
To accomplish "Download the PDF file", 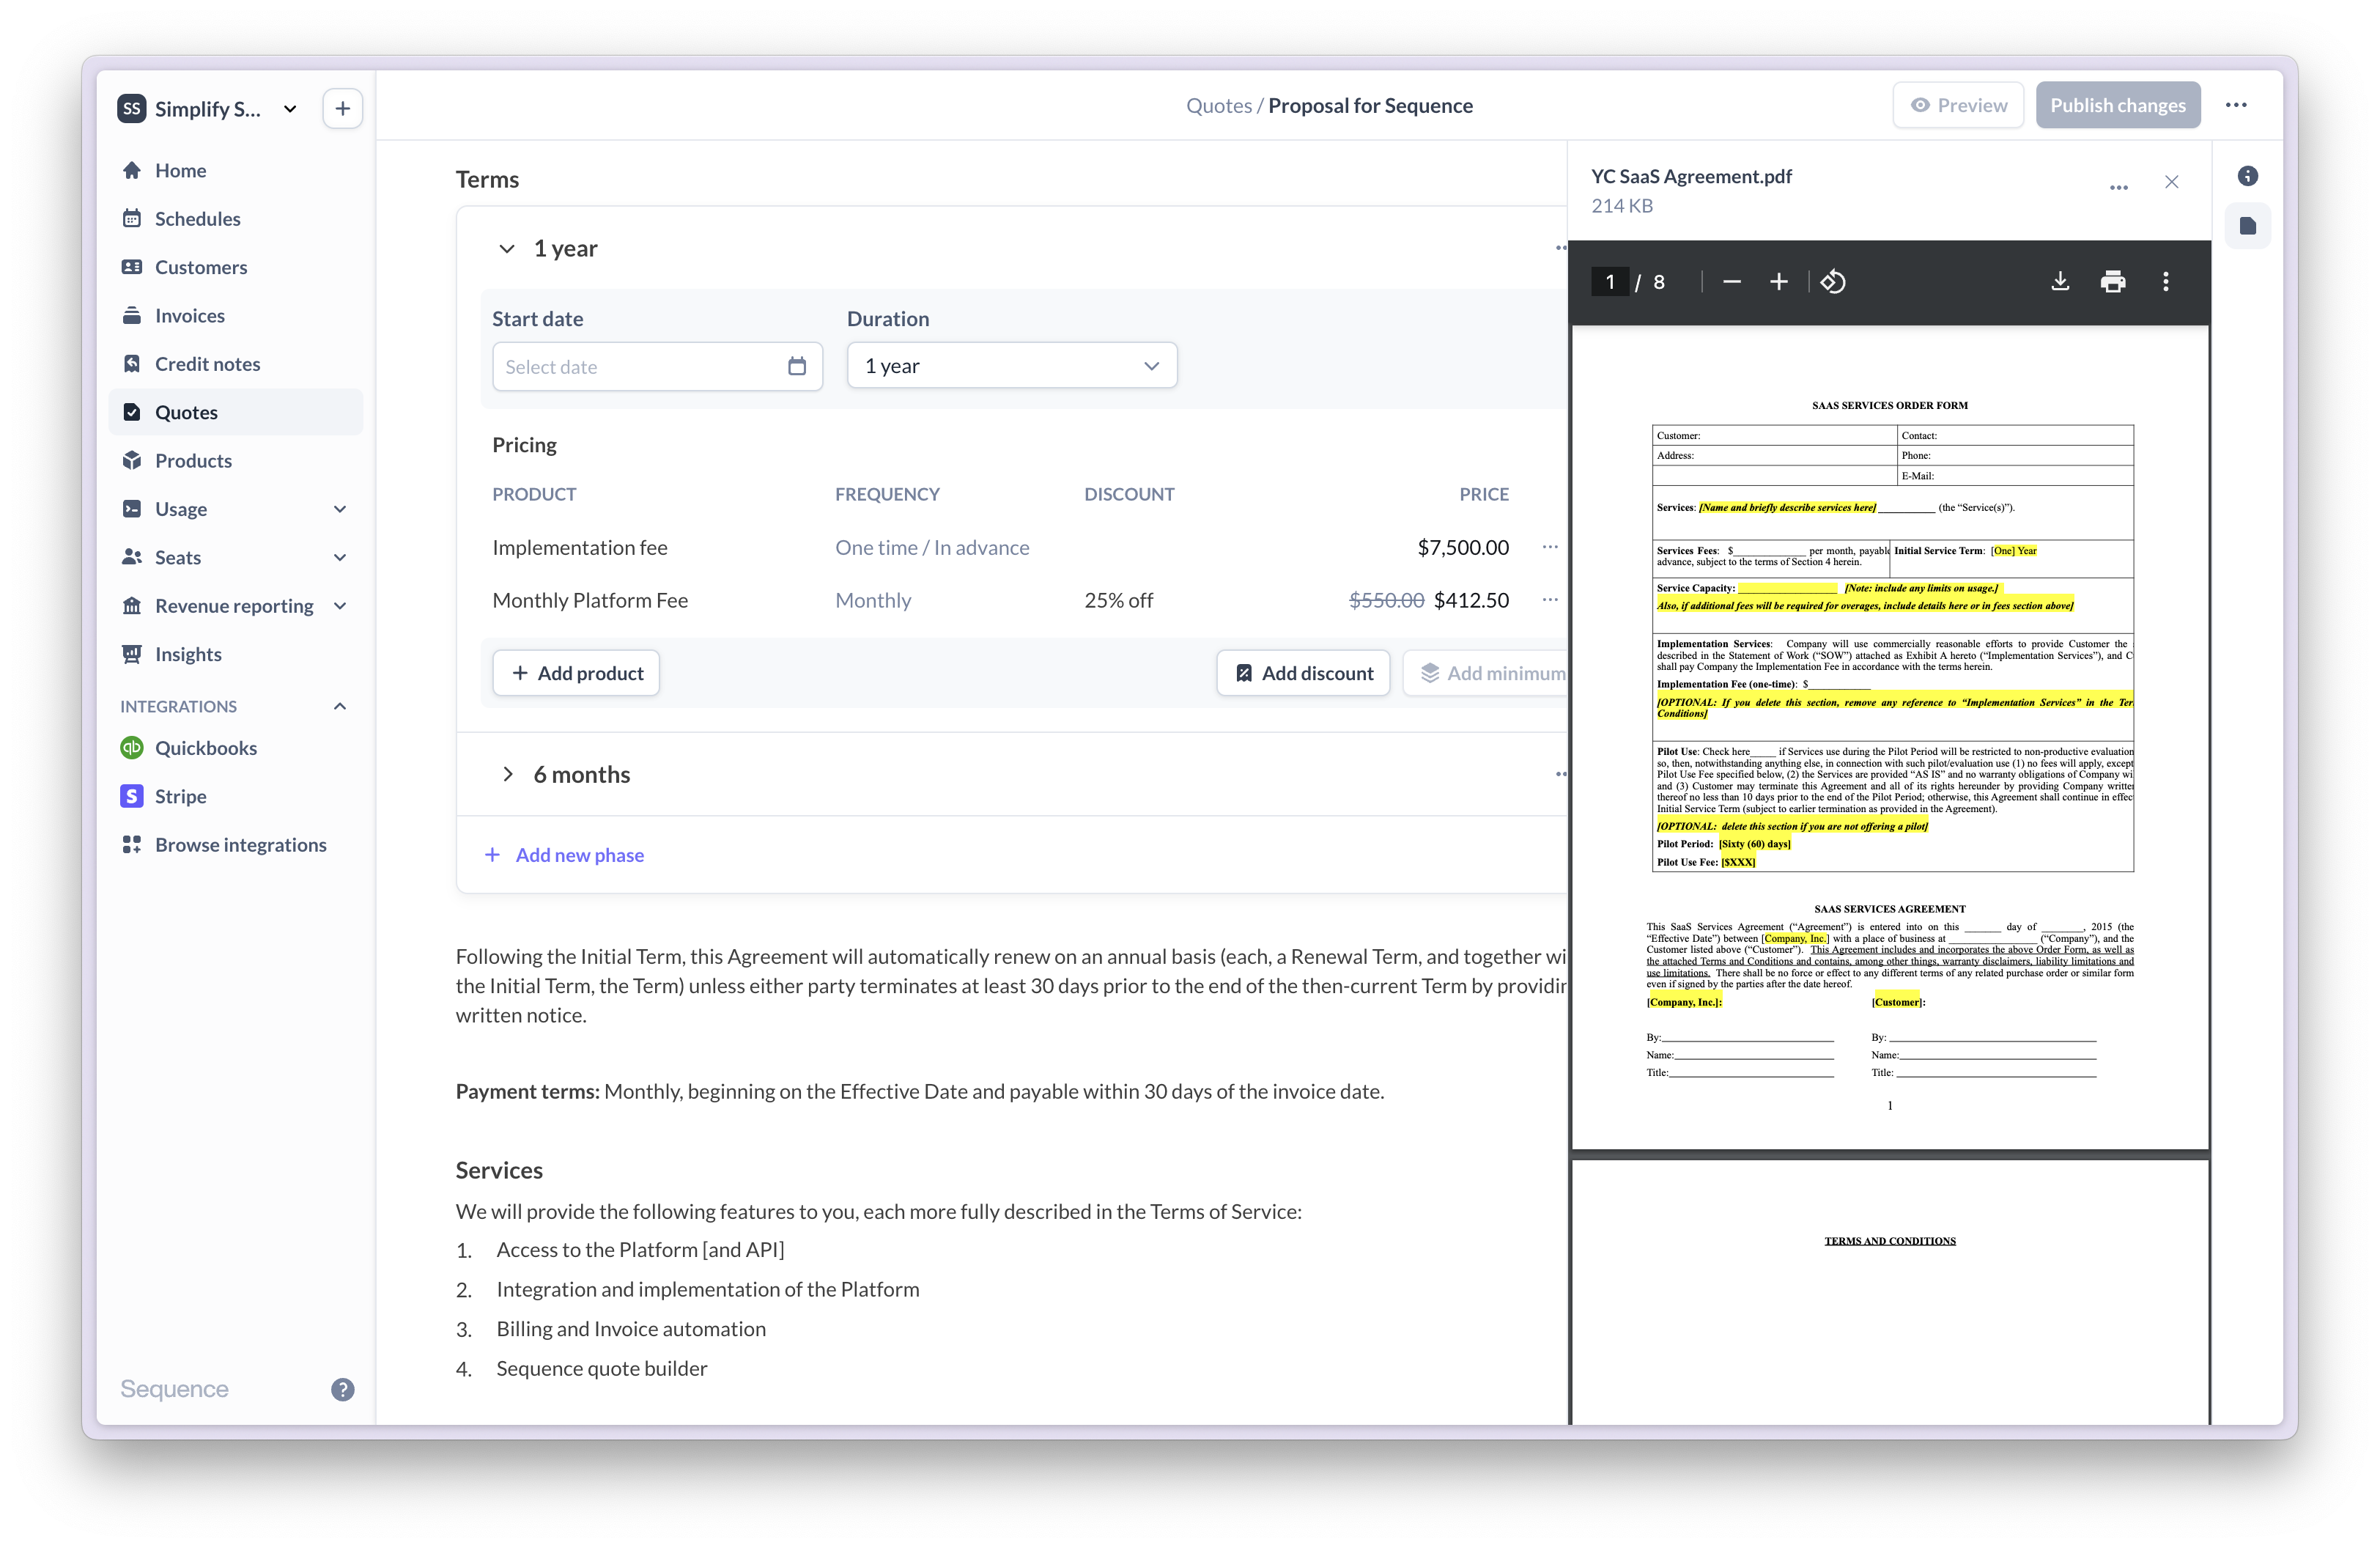I will point(2060,282).
